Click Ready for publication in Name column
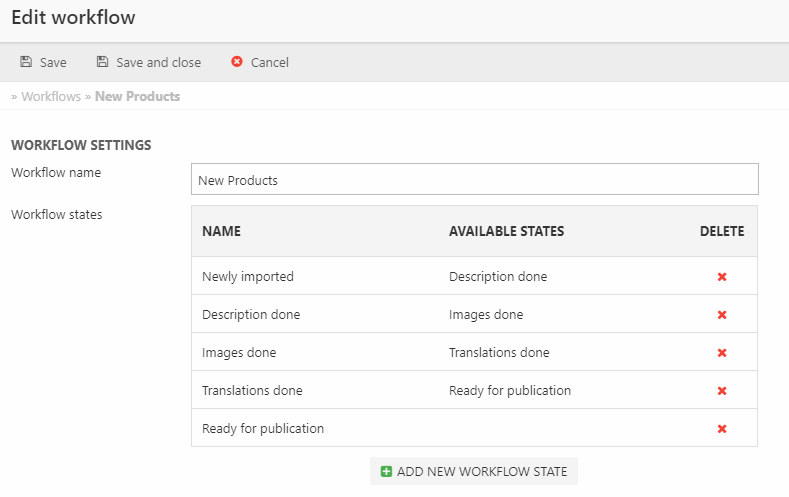Image resolution: width=789 pixels, height=497 pixels. point(263,429)
